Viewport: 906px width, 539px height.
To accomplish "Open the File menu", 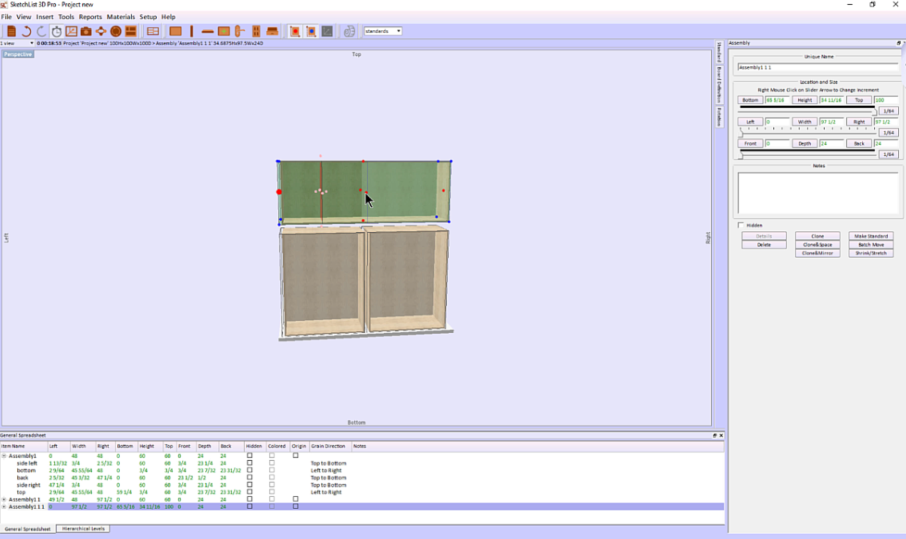I will (x=6, y=17).
